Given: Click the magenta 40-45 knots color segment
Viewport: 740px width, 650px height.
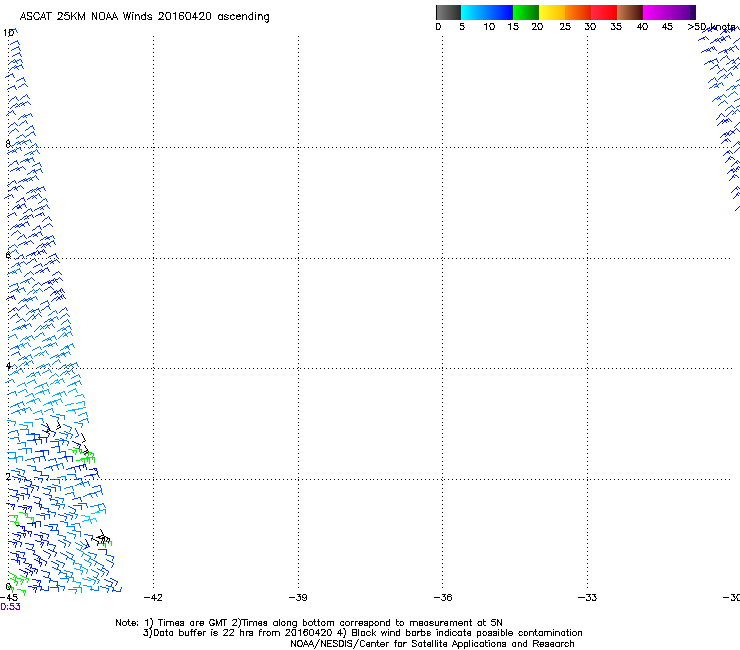Looking at the screenshot, I should click(x=656, y=12).
